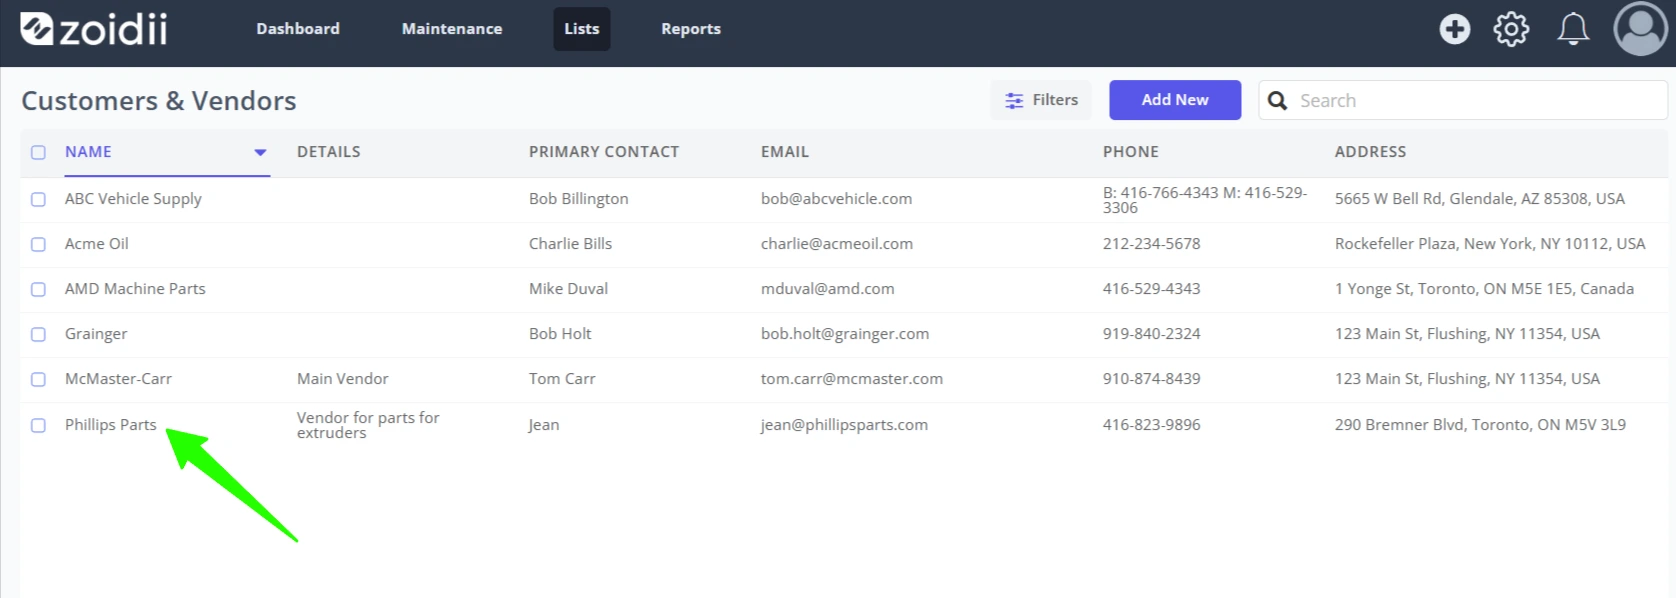The width and height of the screenshot is (1676, 598).
Task: Open the McMaster-Carr entry
Action: click(118, 379)
